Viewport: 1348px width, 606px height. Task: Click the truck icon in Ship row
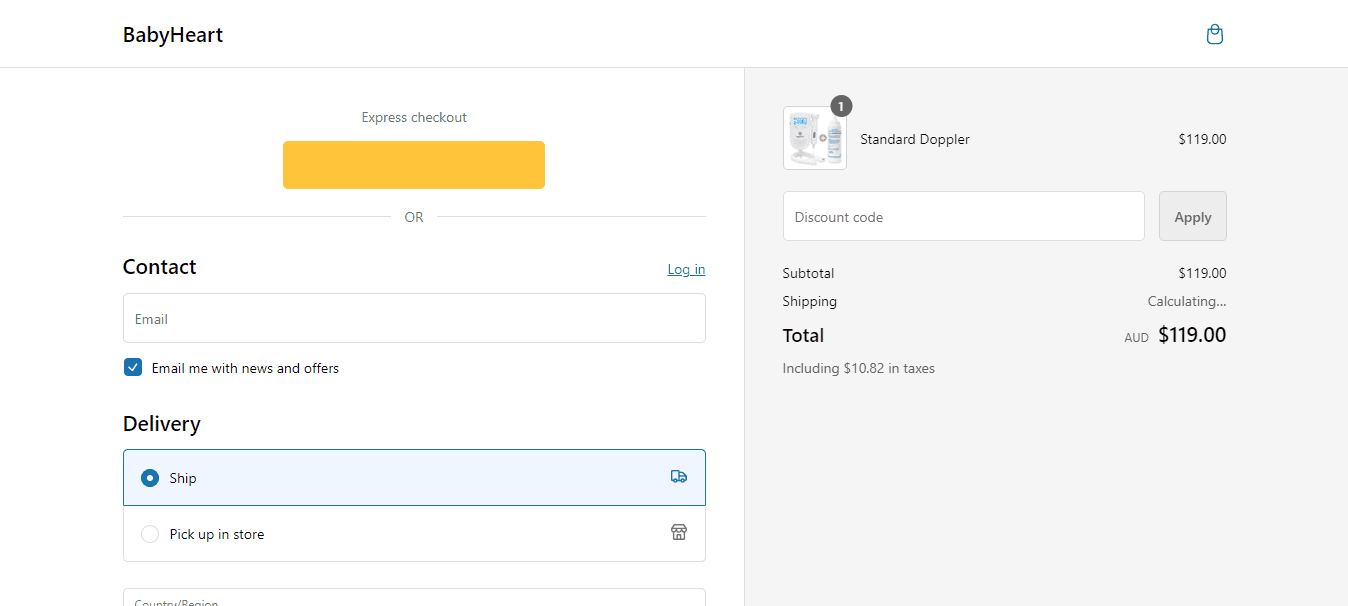(679, 477)
